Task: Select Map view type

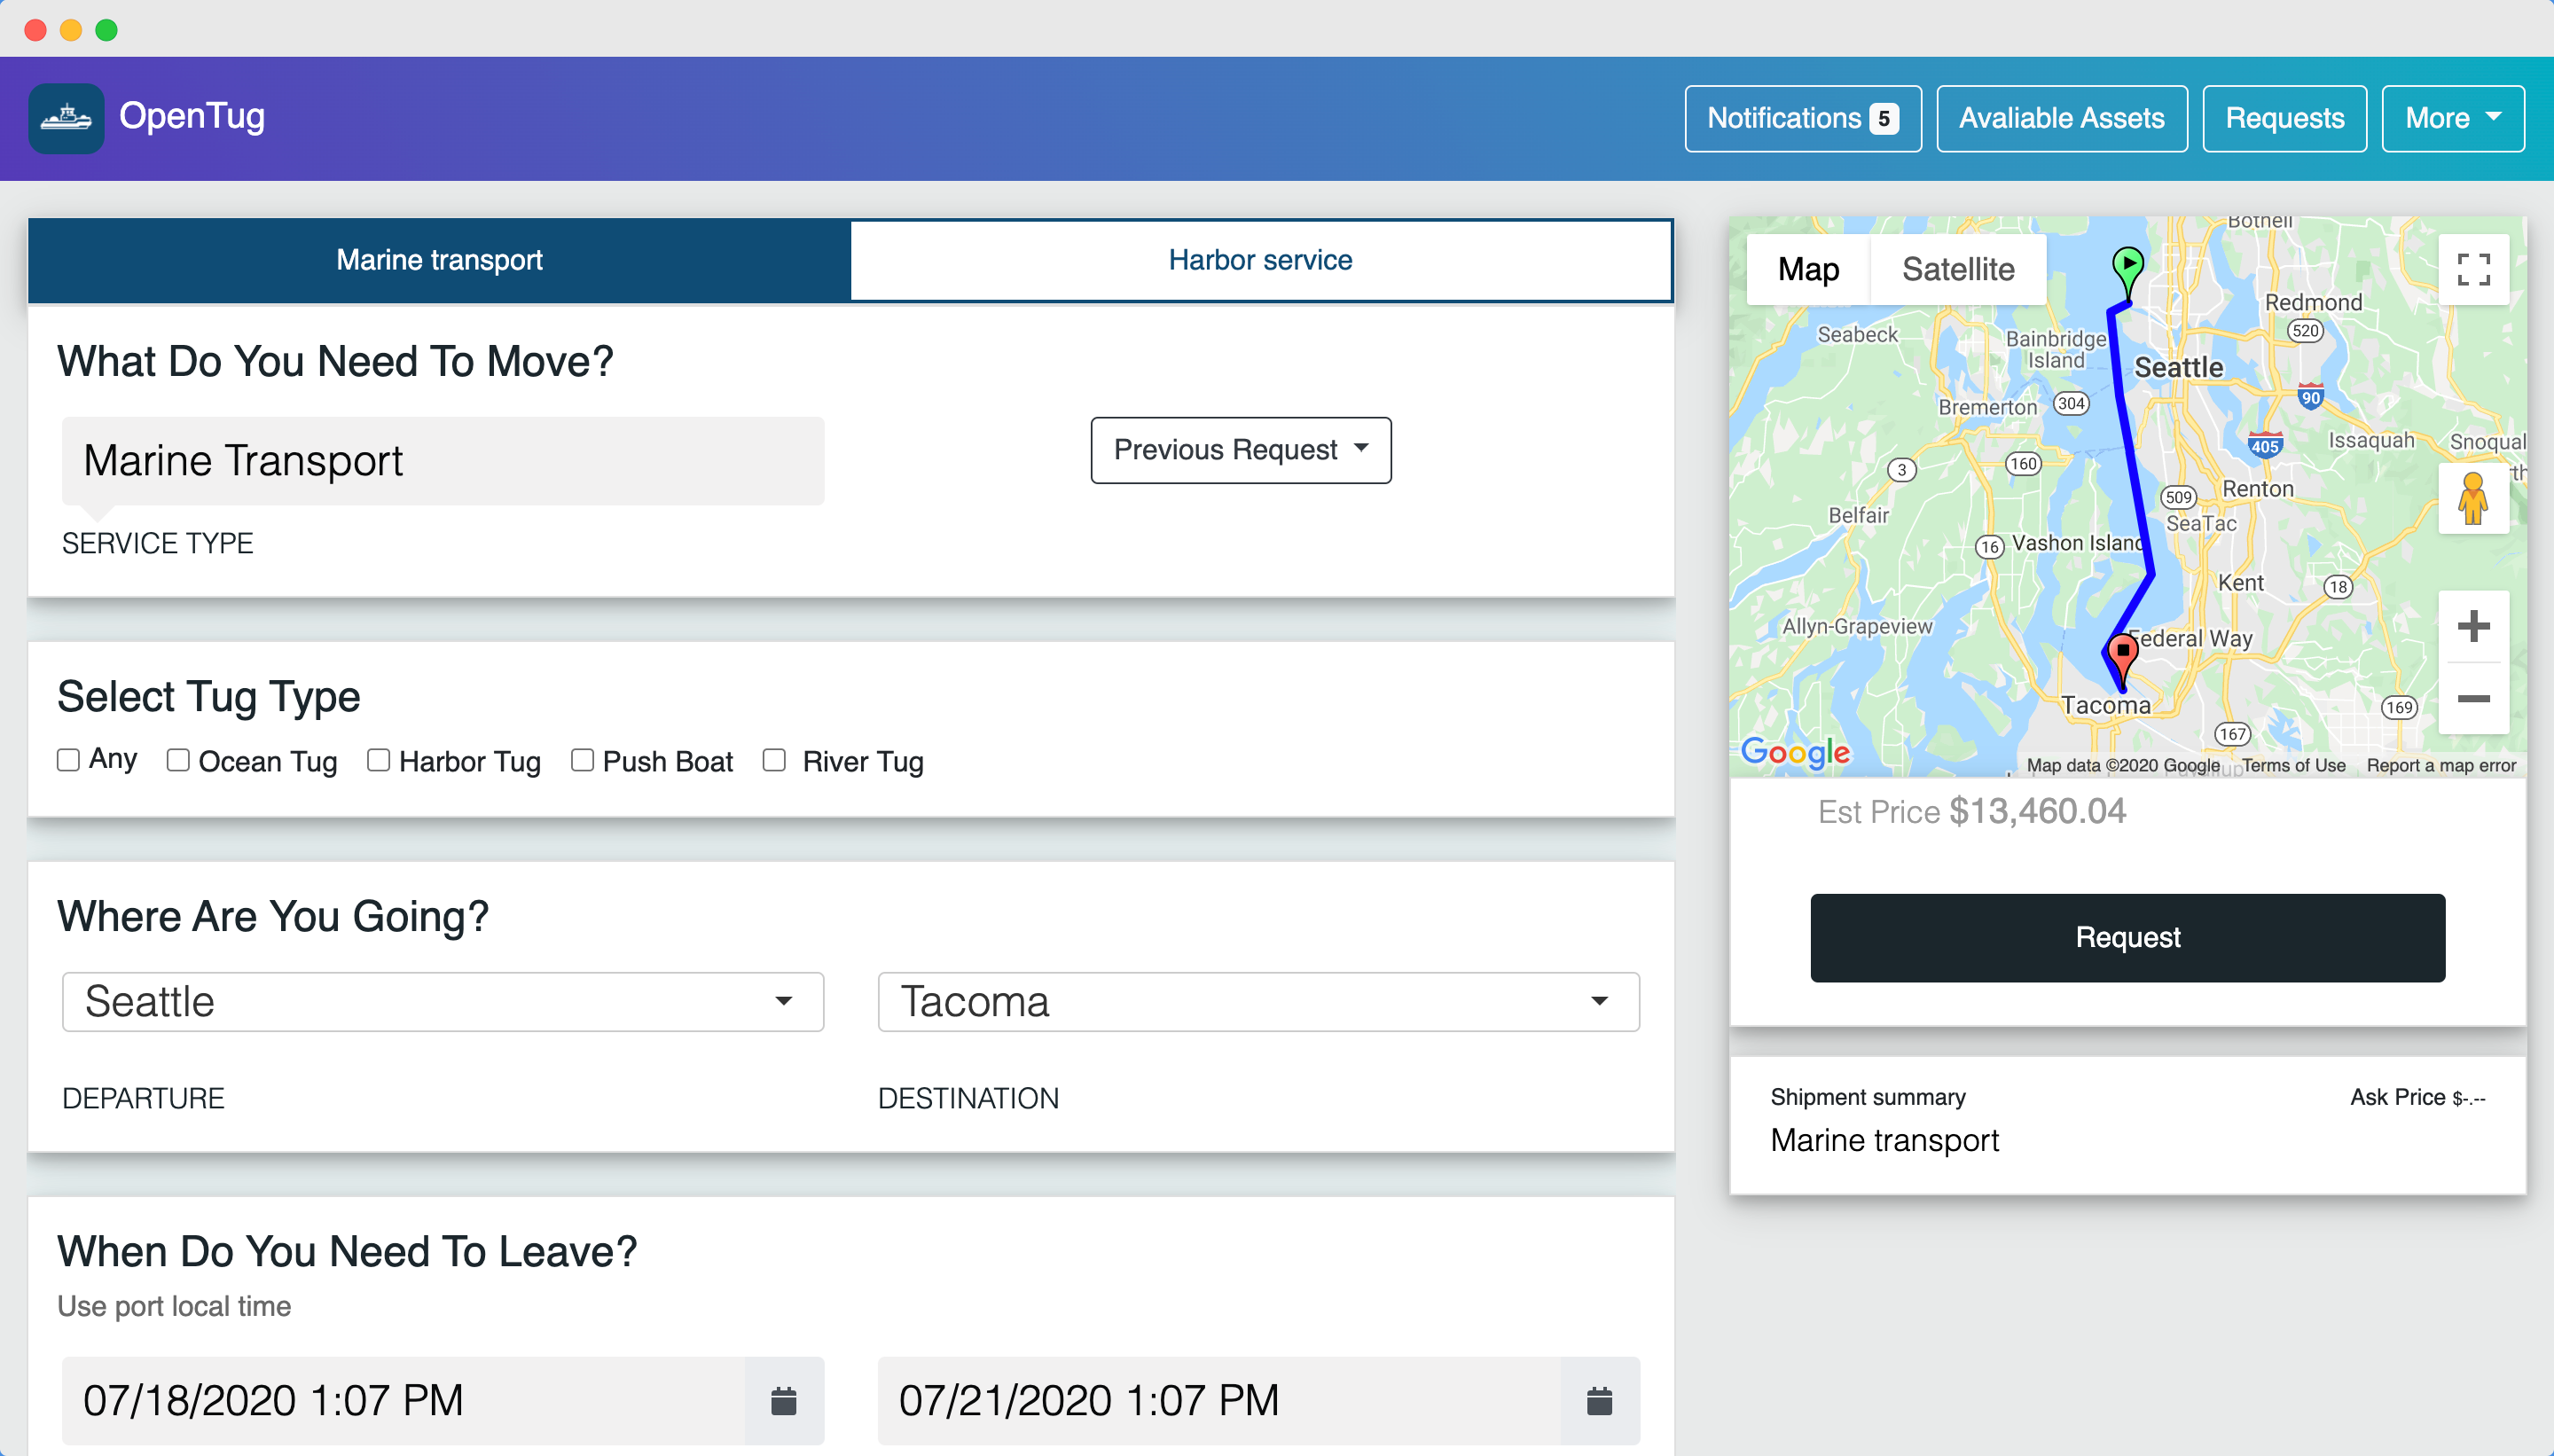Action: tap(1808, 269)
